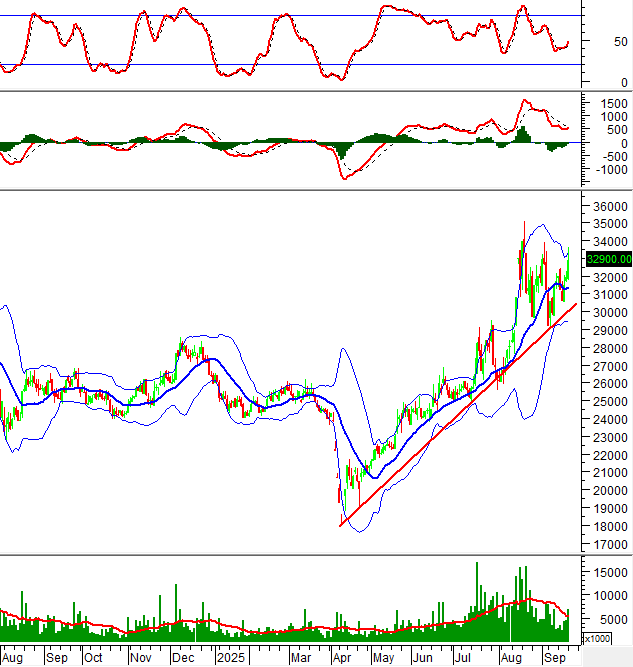Select the 29000 price axis label
The height and width of the screenshot is (667, 633).
coord(610,331)
